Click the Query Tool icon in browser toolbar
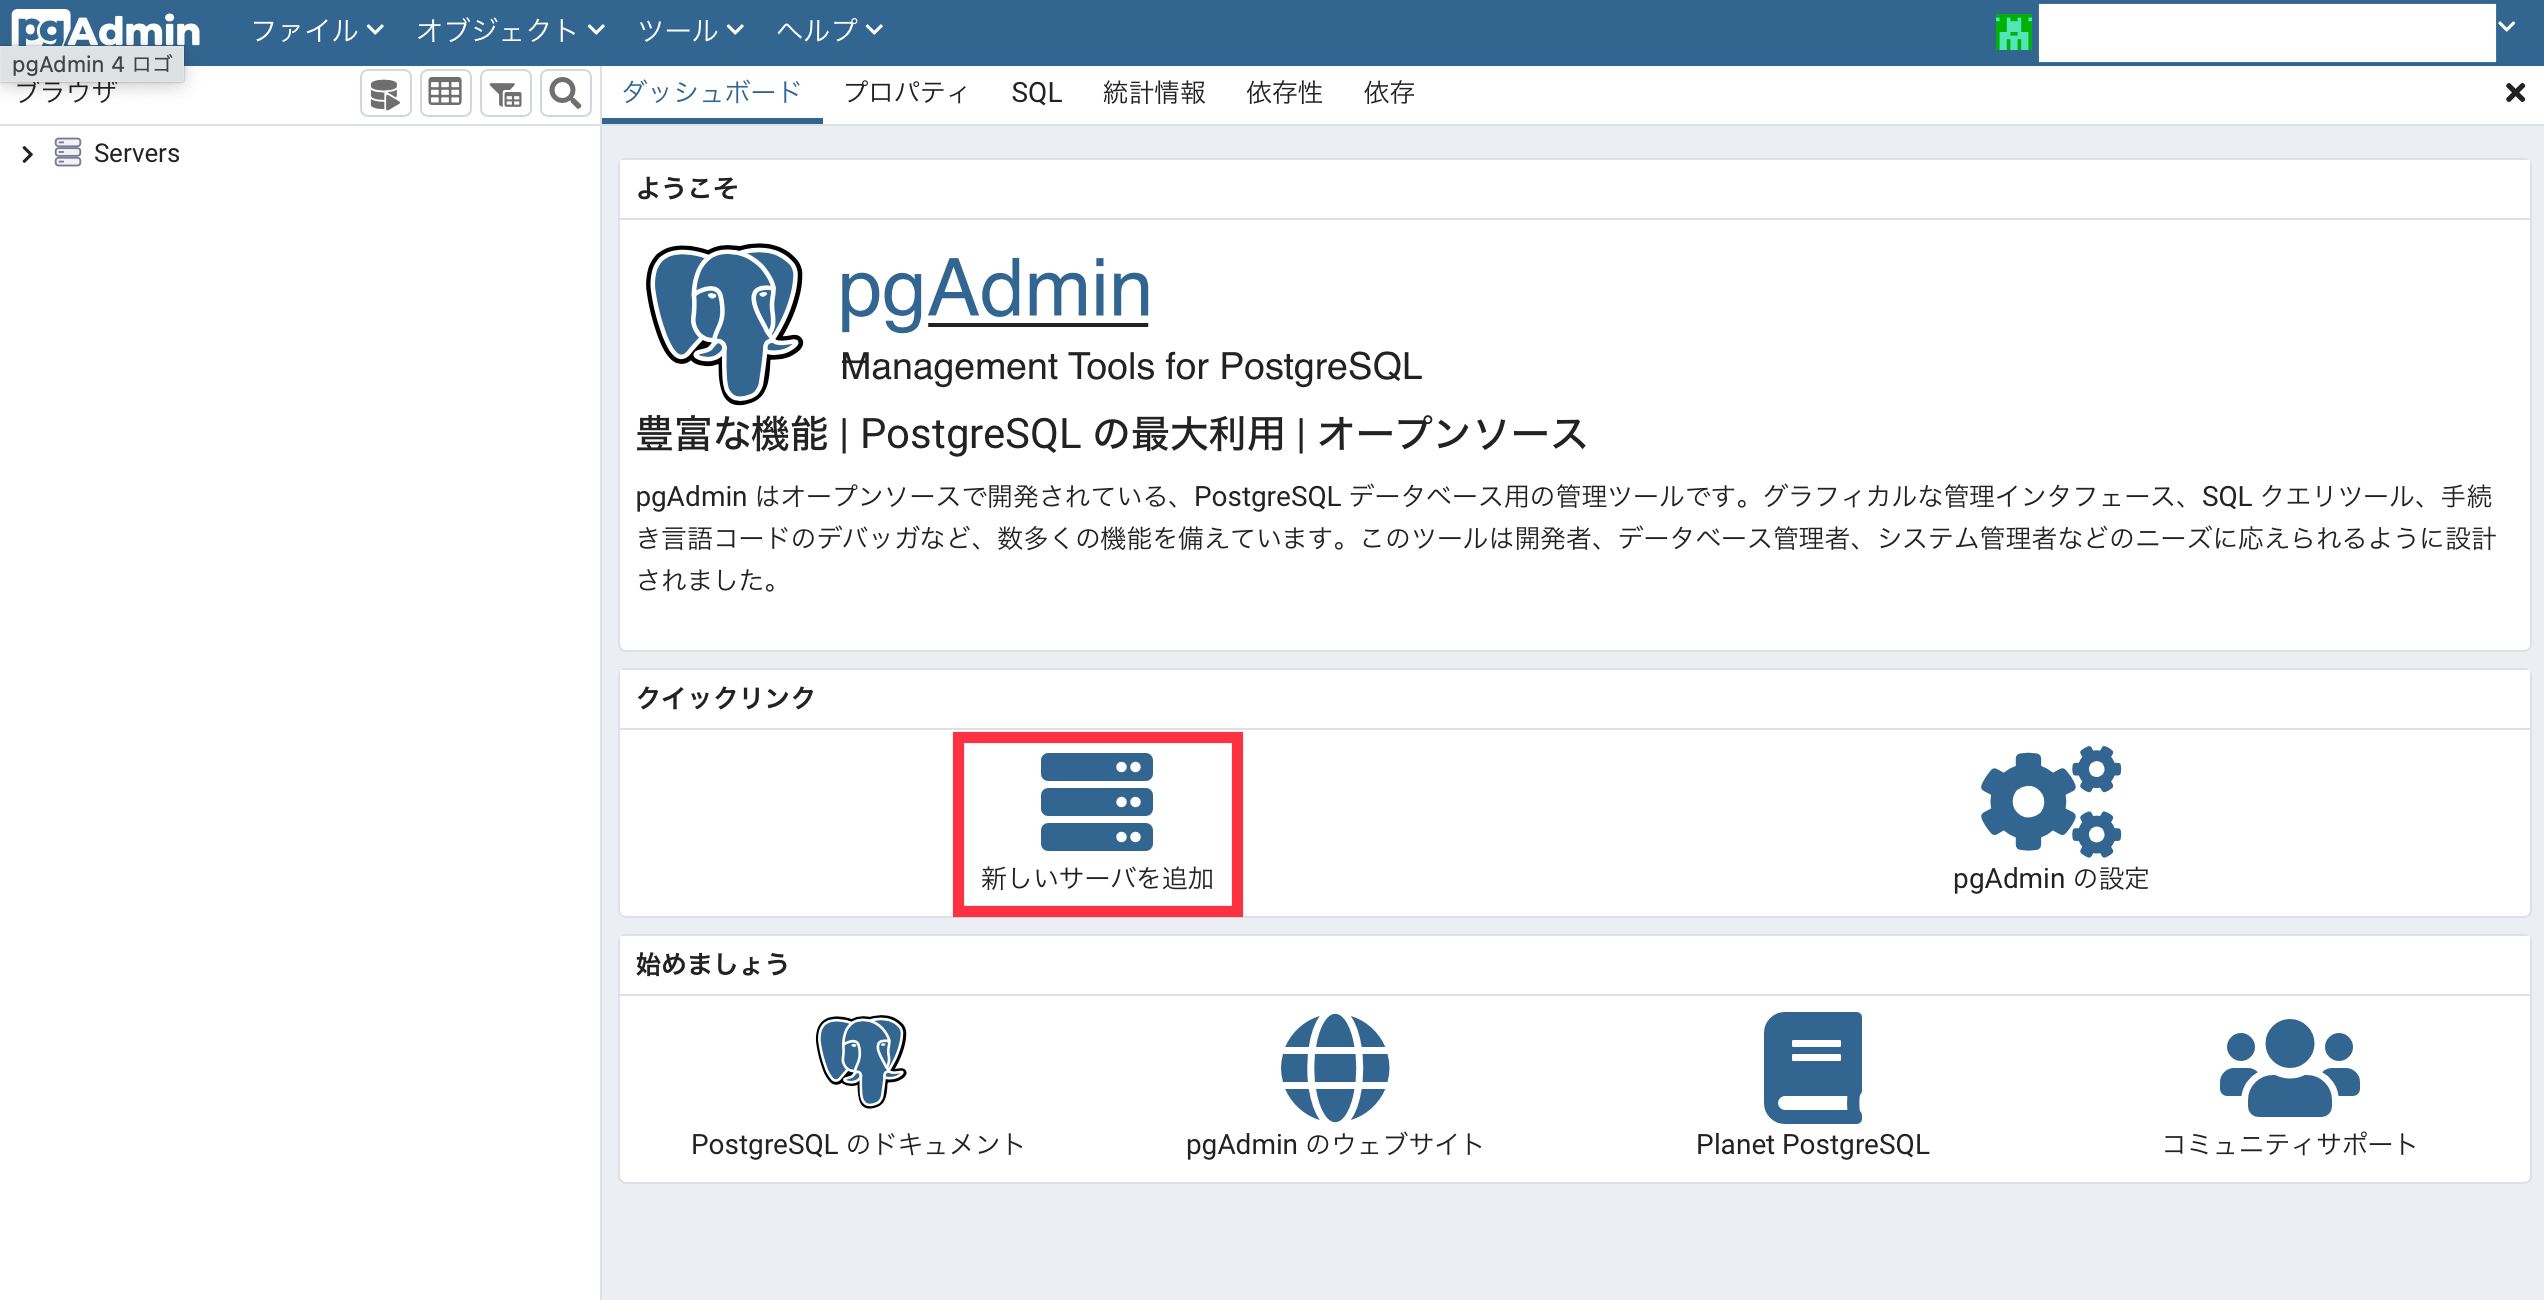 click(385, 94)
